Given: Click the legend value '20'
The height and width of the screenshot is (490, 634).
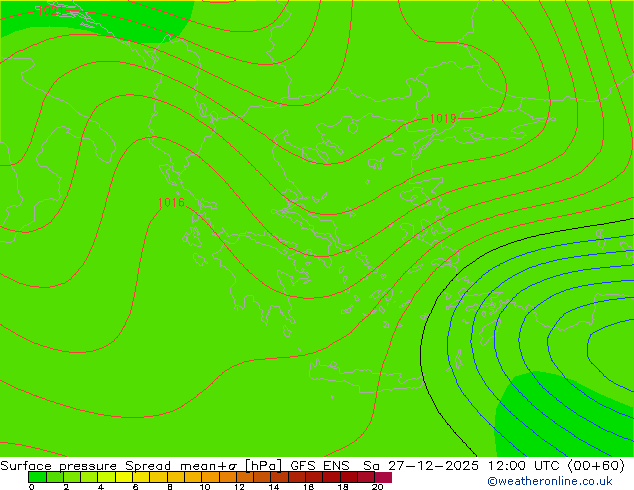Looking at the screenshot, I should pos(377,487).
